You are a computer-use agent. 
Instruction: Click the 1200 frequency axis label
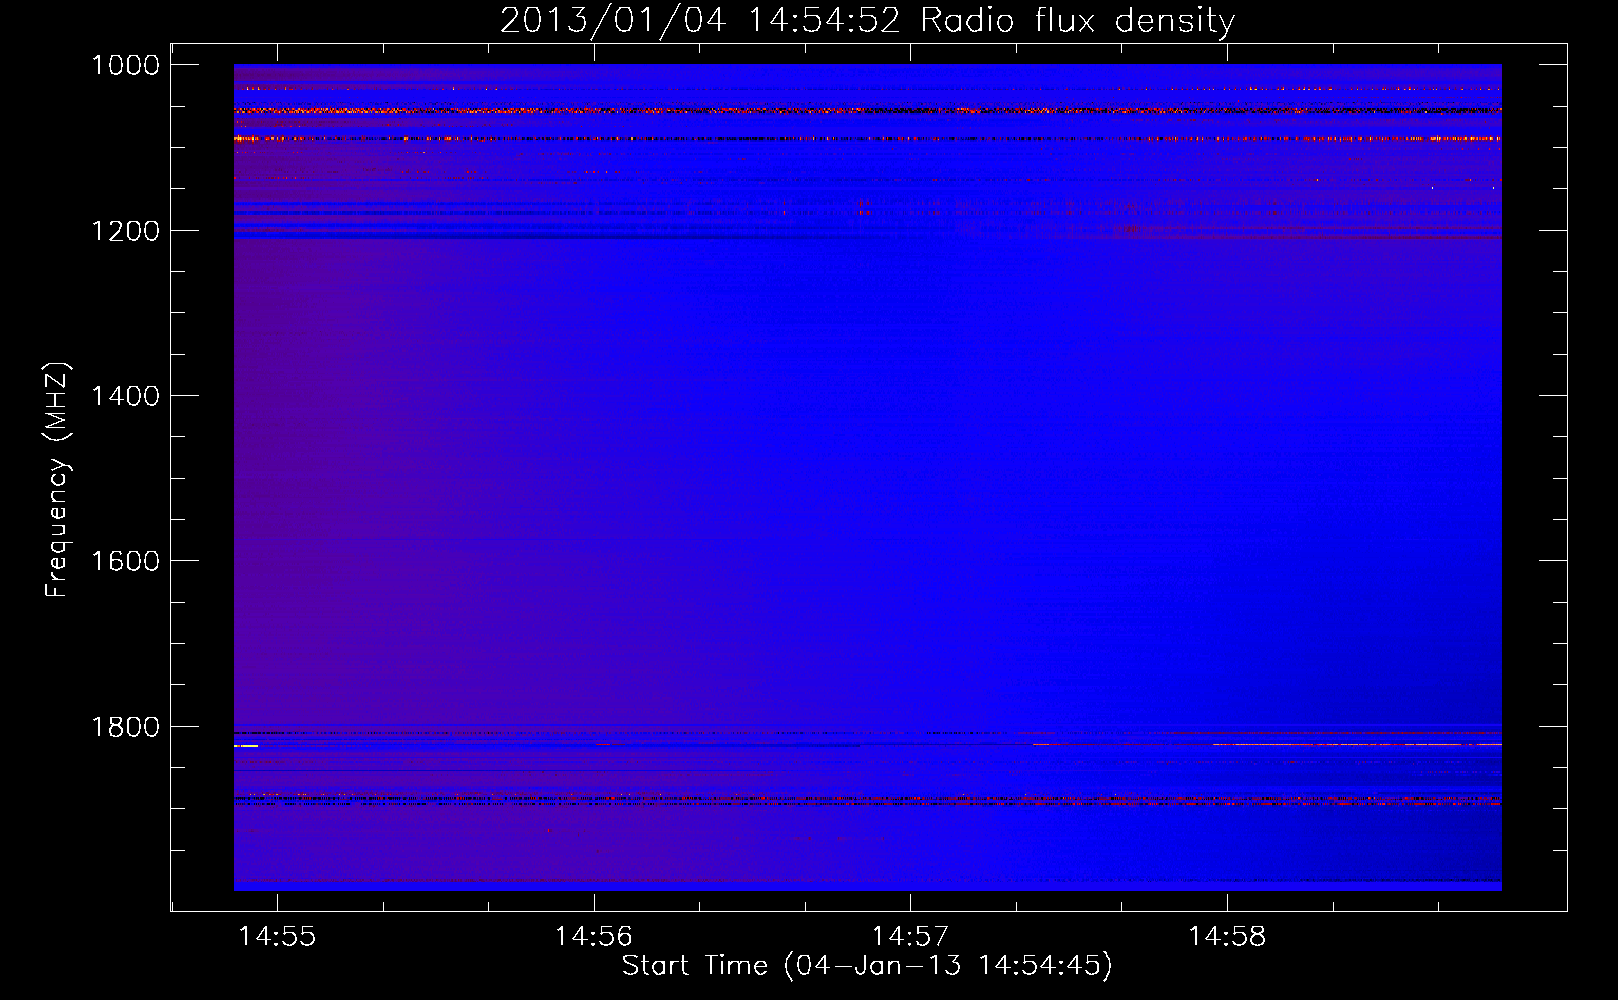125,231
